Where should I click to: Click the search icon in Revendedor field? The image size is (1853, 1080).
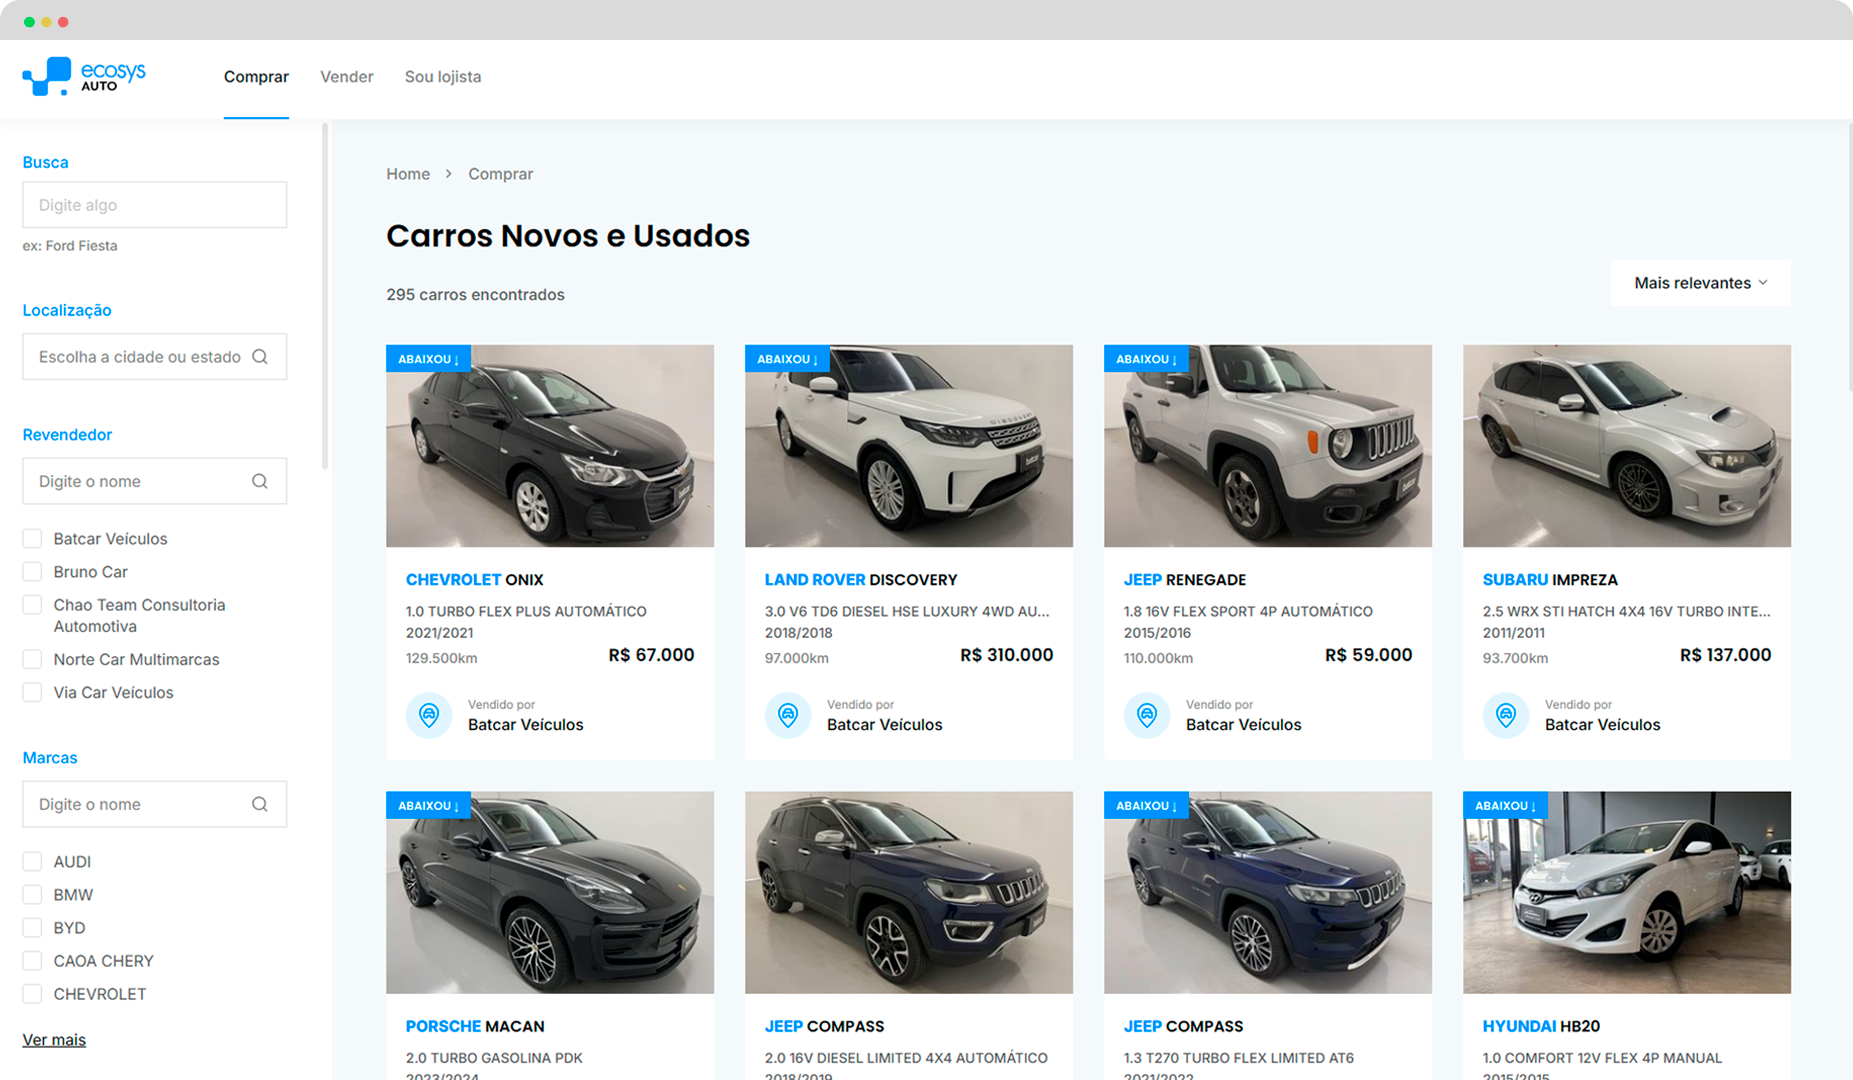pos(260,481)
